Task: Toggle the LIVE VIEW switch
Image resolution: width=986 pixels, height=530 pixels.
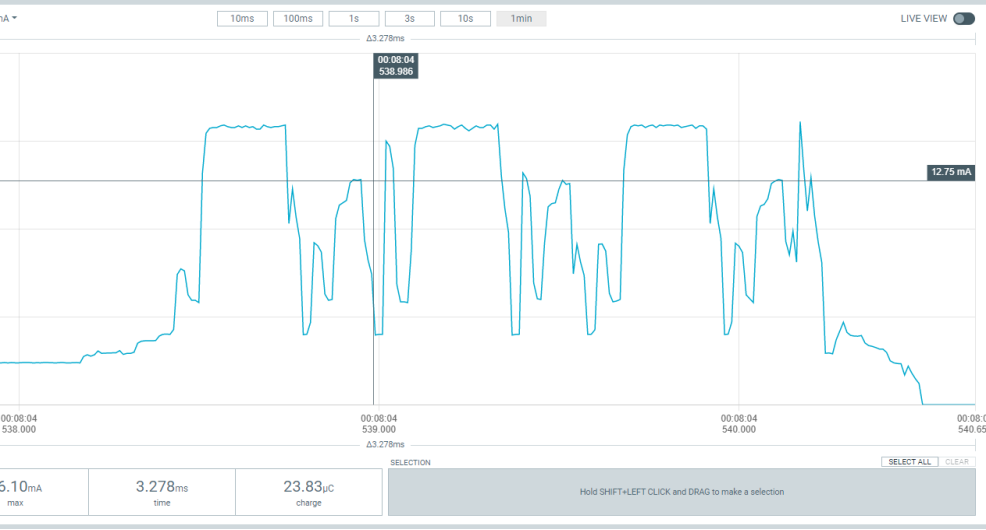Action: (963, 19)
